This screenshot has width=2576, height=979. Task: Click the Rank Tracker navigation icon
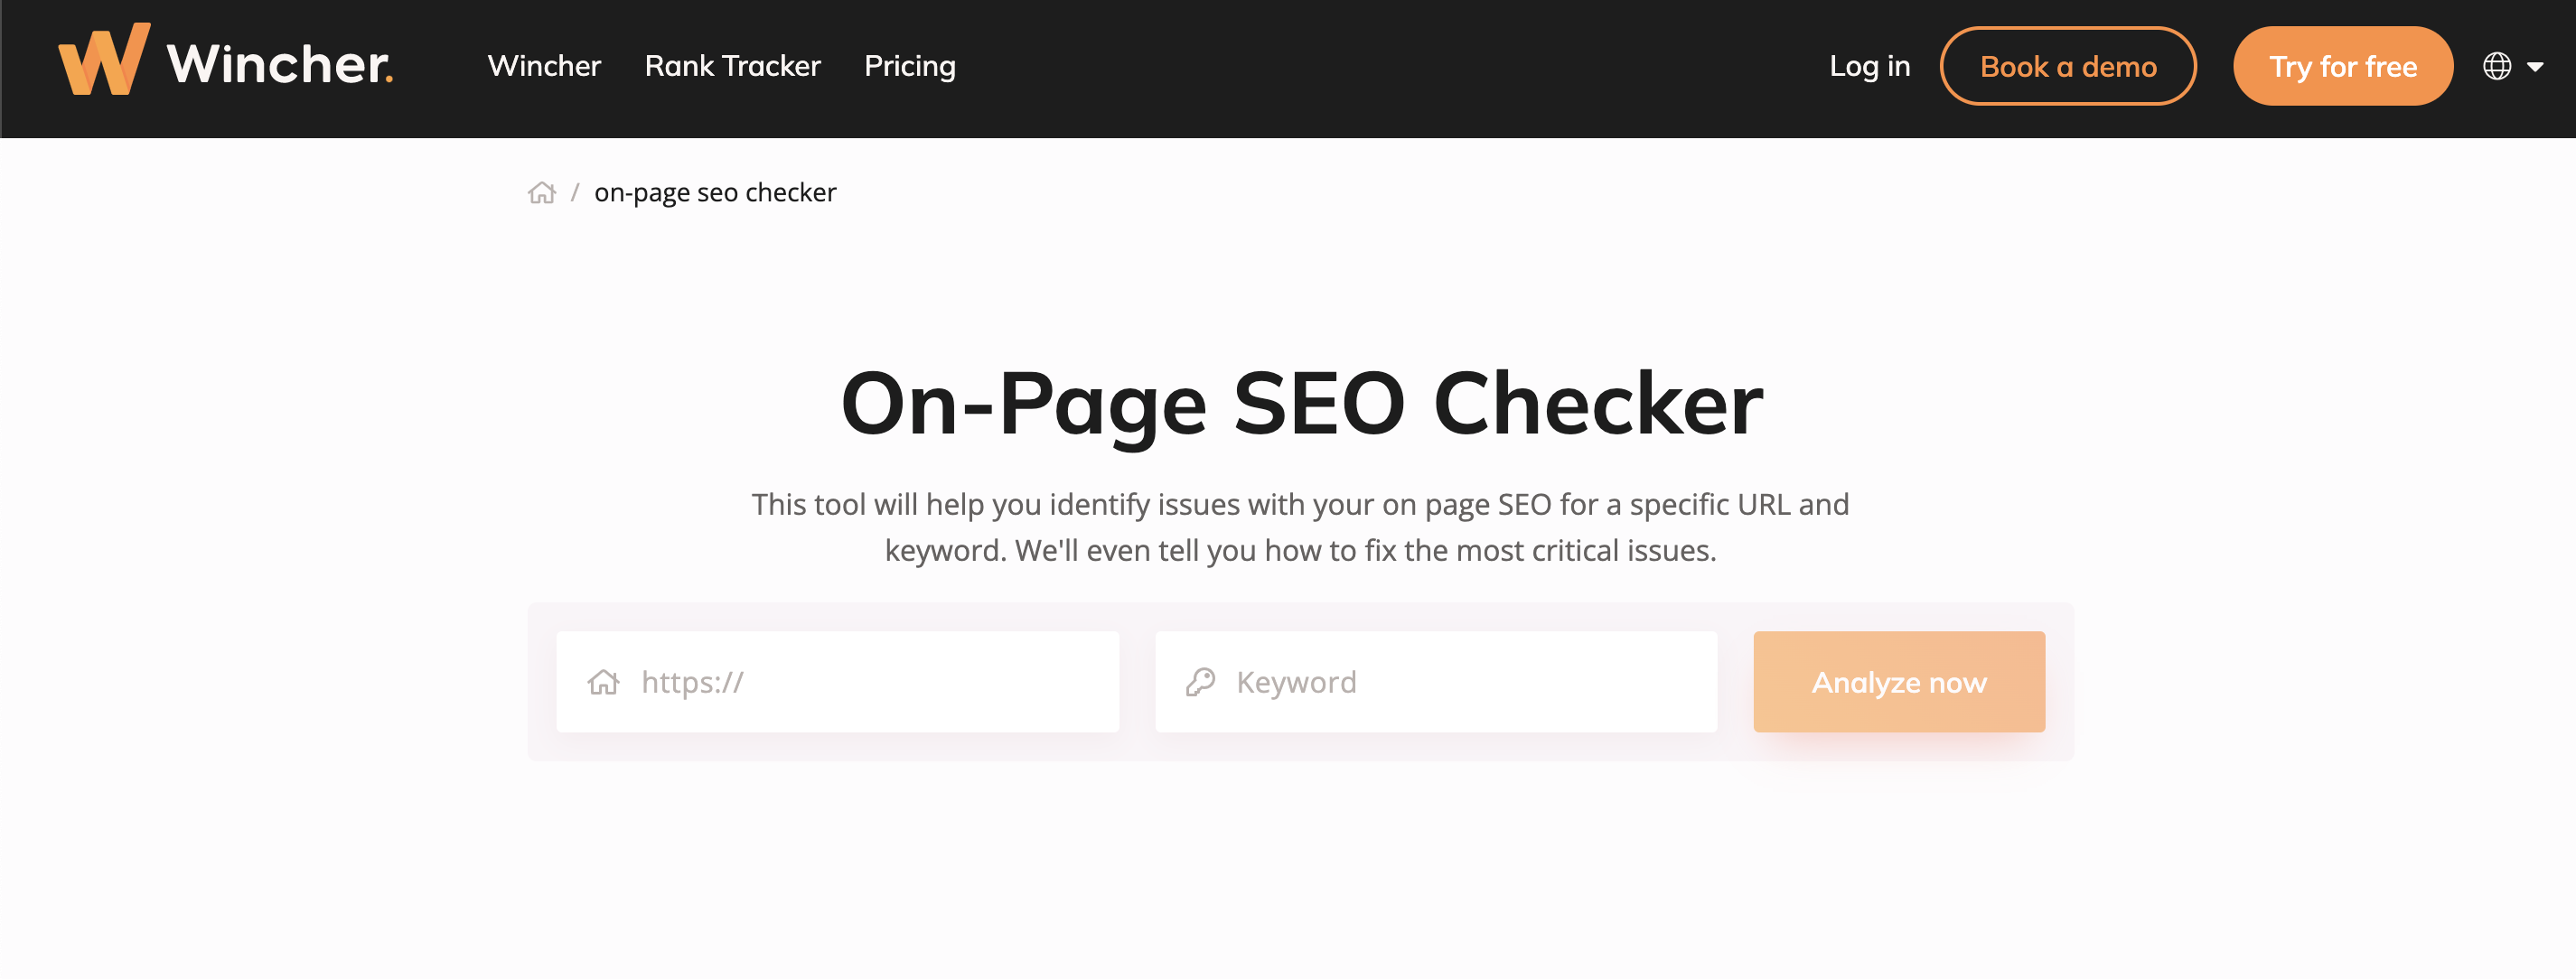(x=733, y=66)
